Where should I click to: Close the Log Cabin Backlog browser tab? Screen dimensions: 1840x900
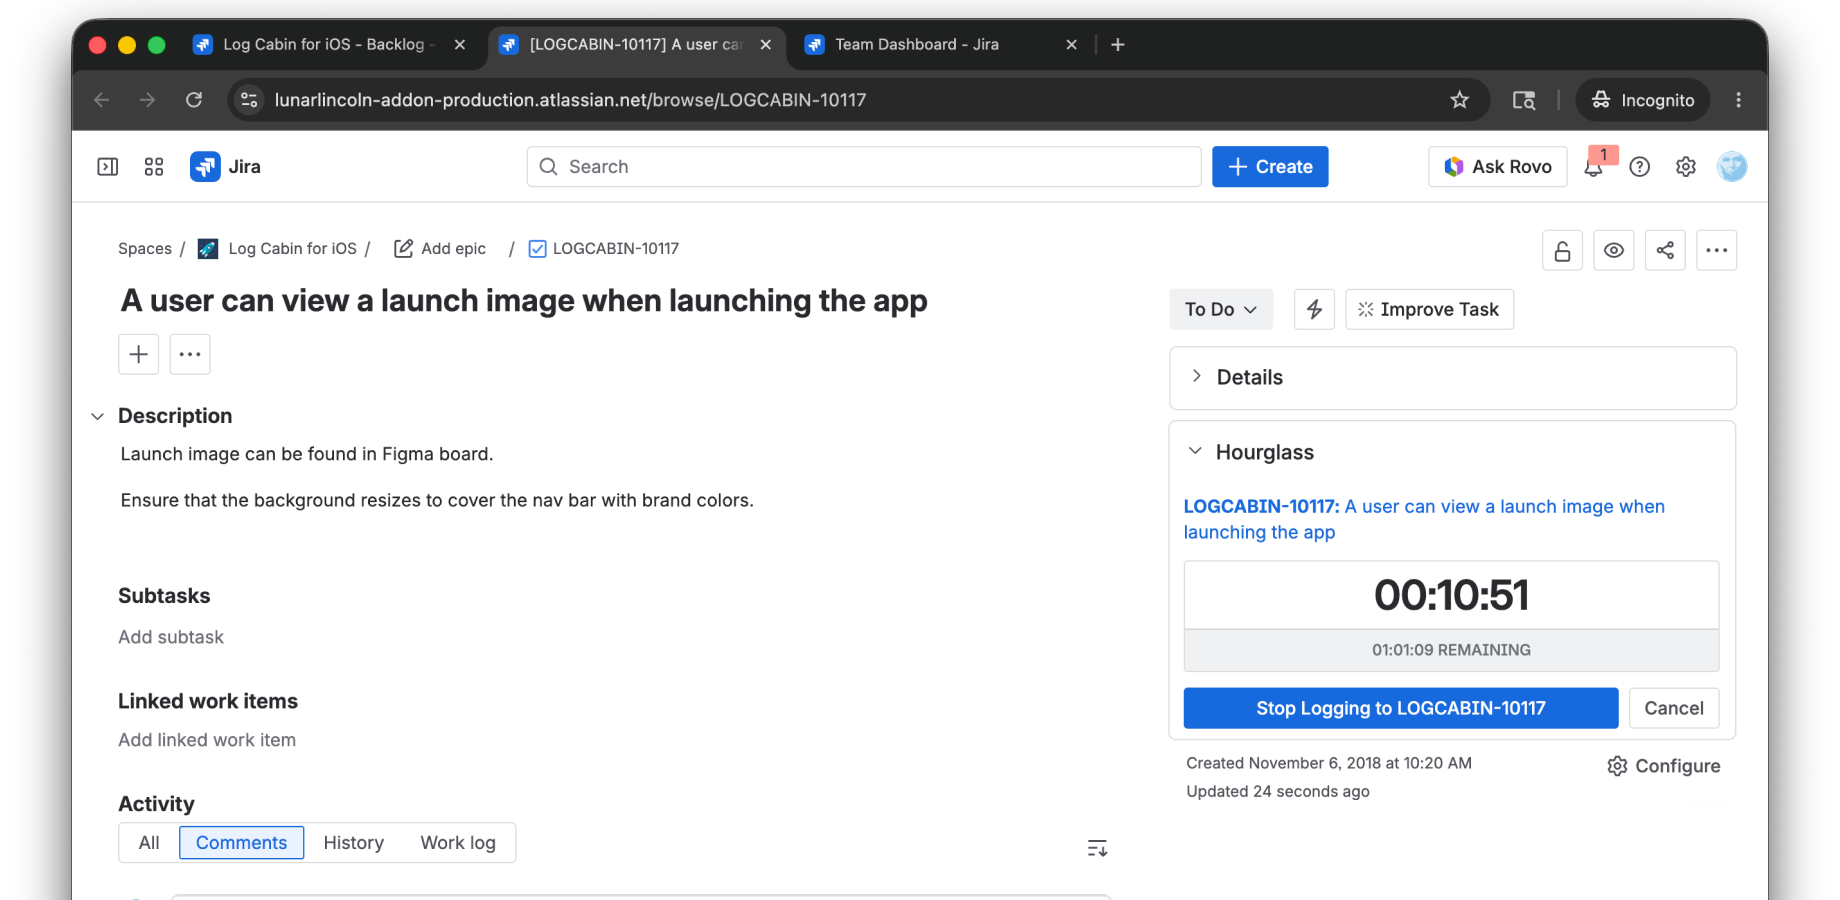click(x=459, y=45)
